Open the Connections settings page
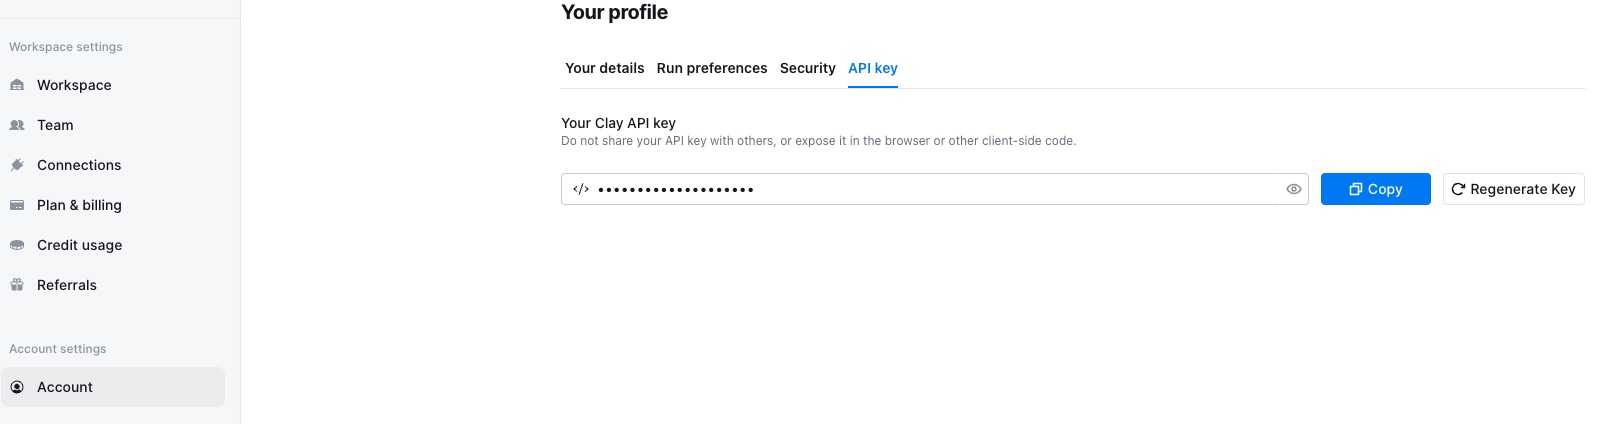The image size is (1613, 424). (x=113, y=165)
